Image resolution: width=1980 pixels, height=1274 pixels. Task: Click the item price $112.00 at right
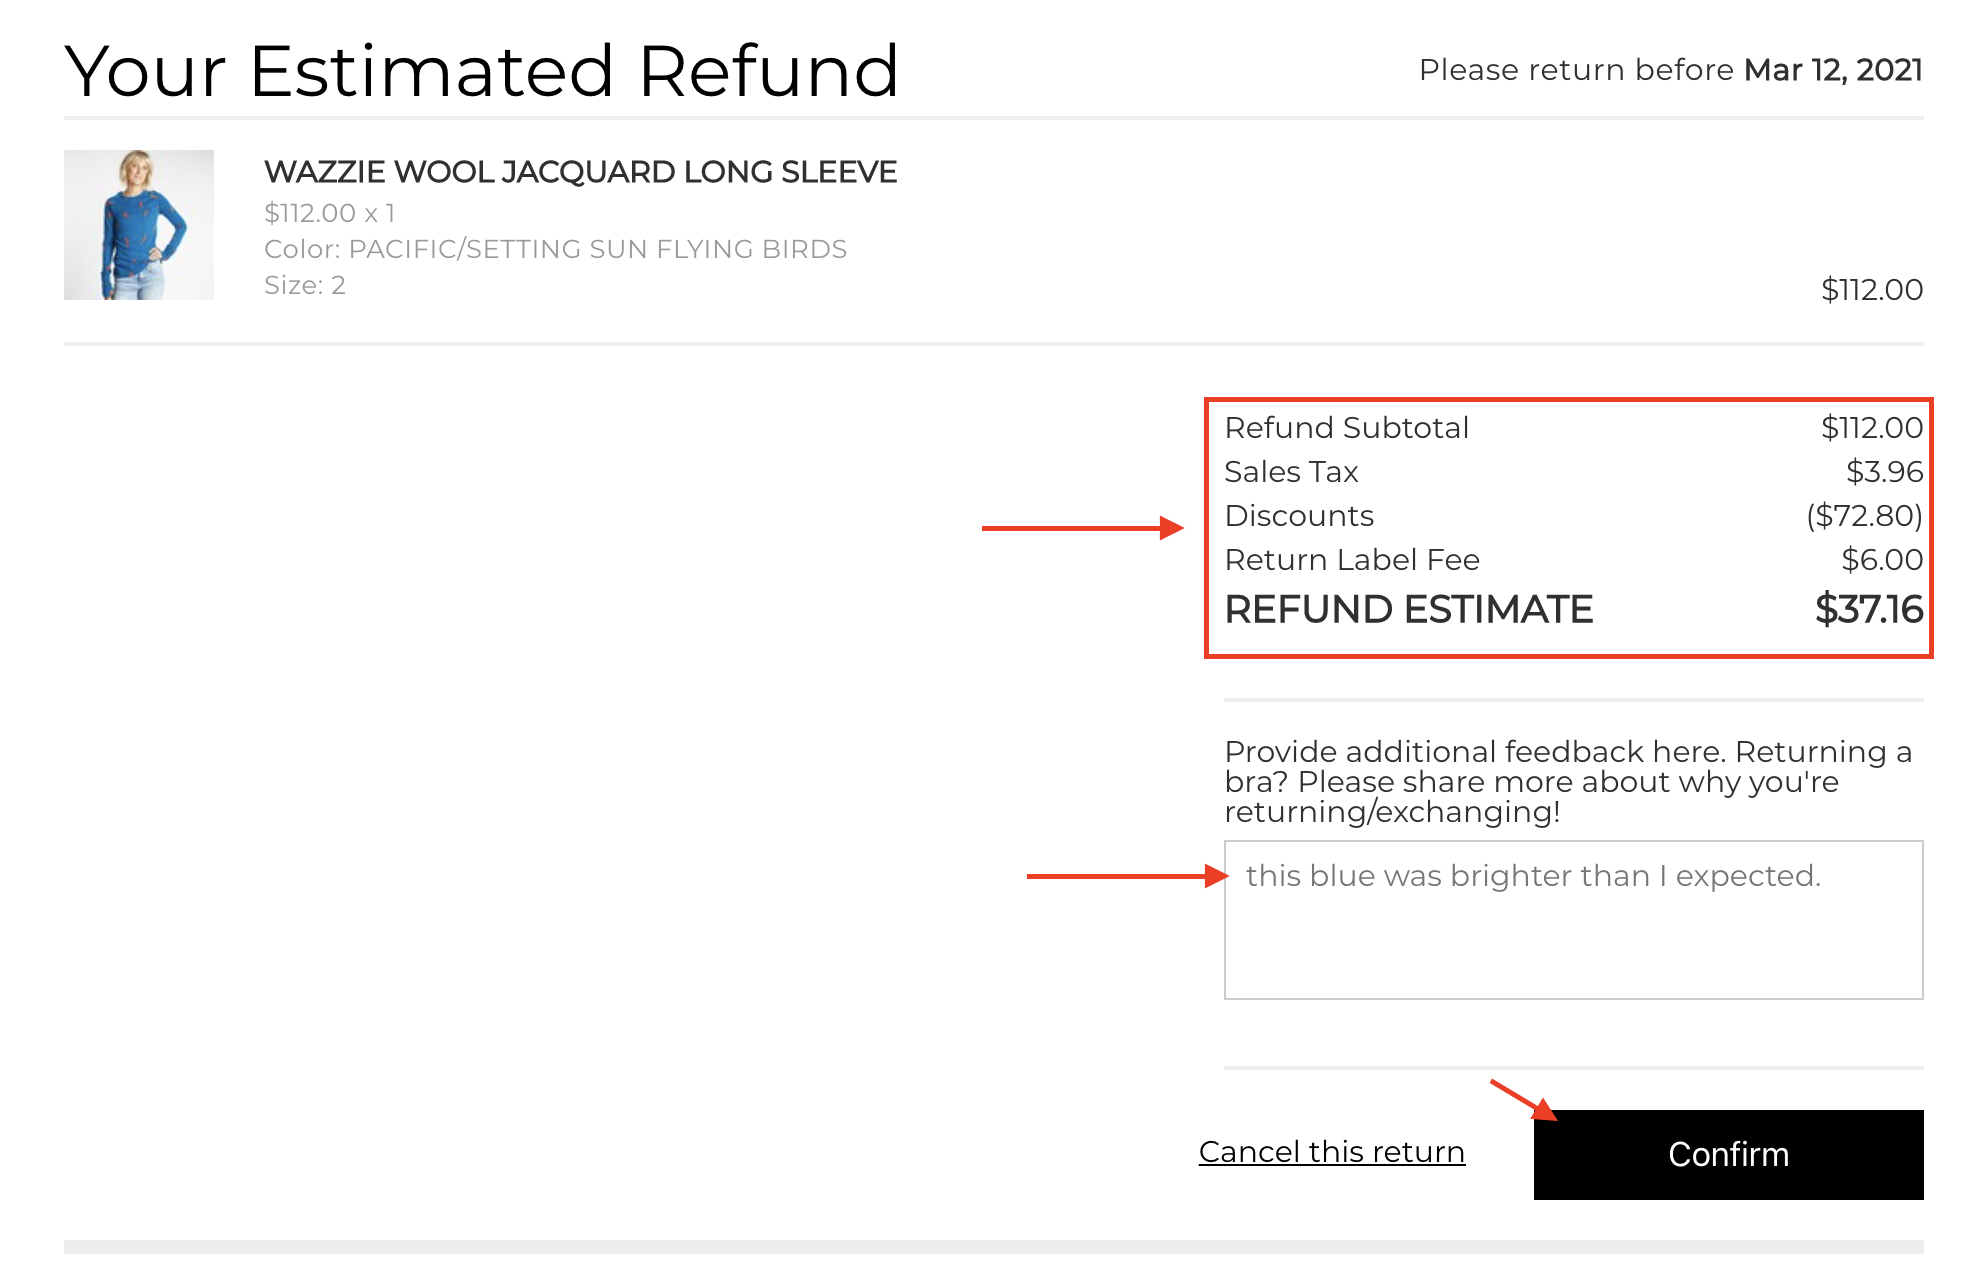coord(1871,290)
